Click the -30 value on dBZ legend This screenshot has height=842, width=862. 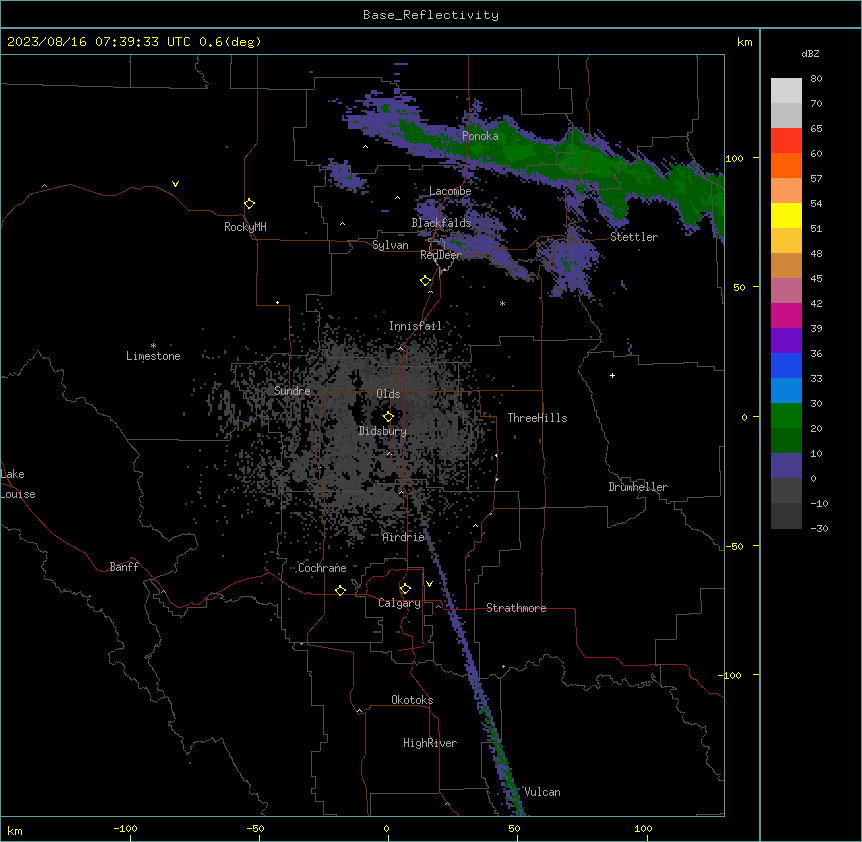tap(820, 528)
